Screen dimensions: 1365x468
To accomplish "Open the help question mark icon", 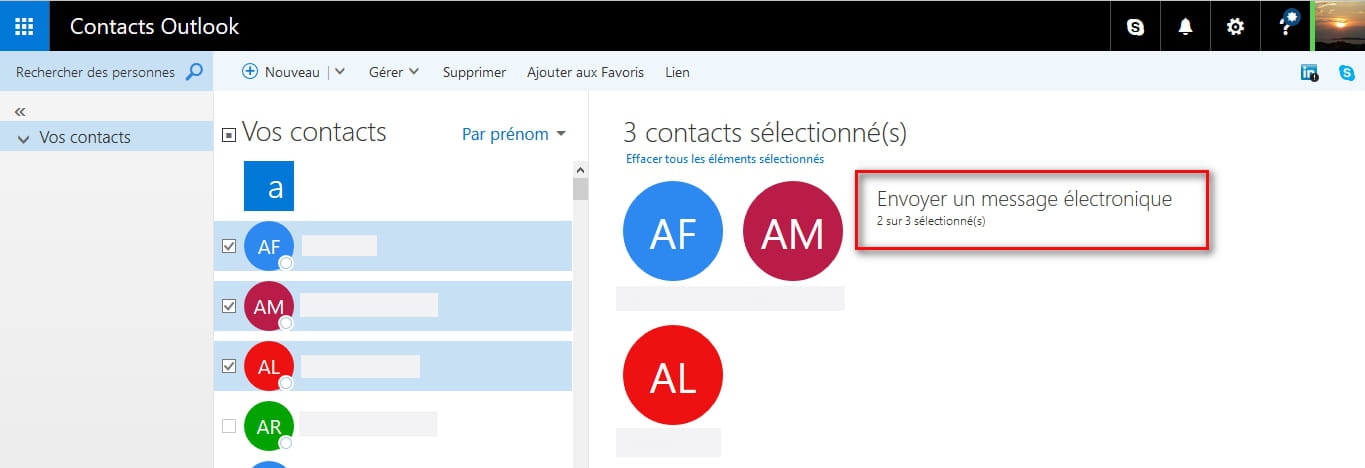I will (1287, 27).
